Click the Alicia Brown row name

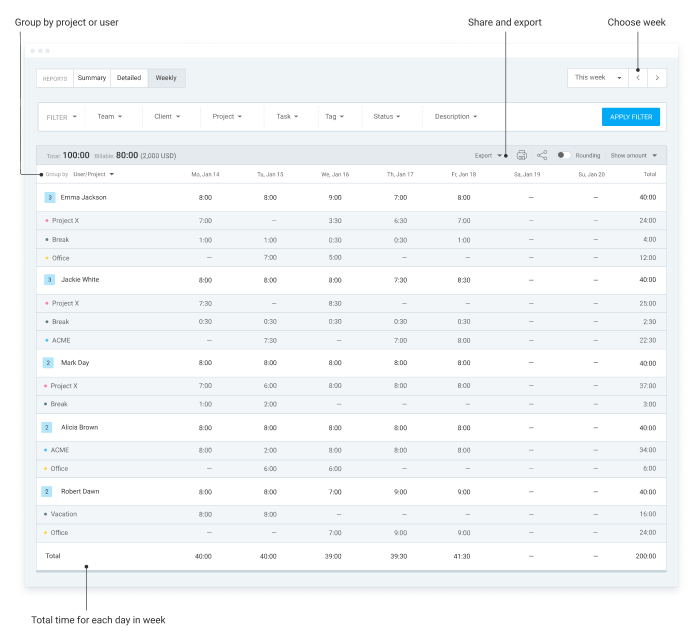tap(79, 427)
